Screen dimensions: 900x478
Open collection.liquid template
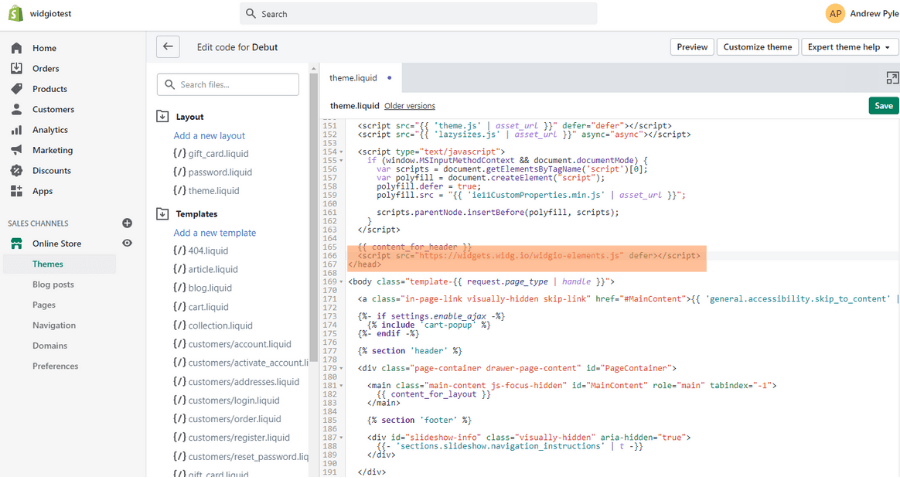coord(212,325)
